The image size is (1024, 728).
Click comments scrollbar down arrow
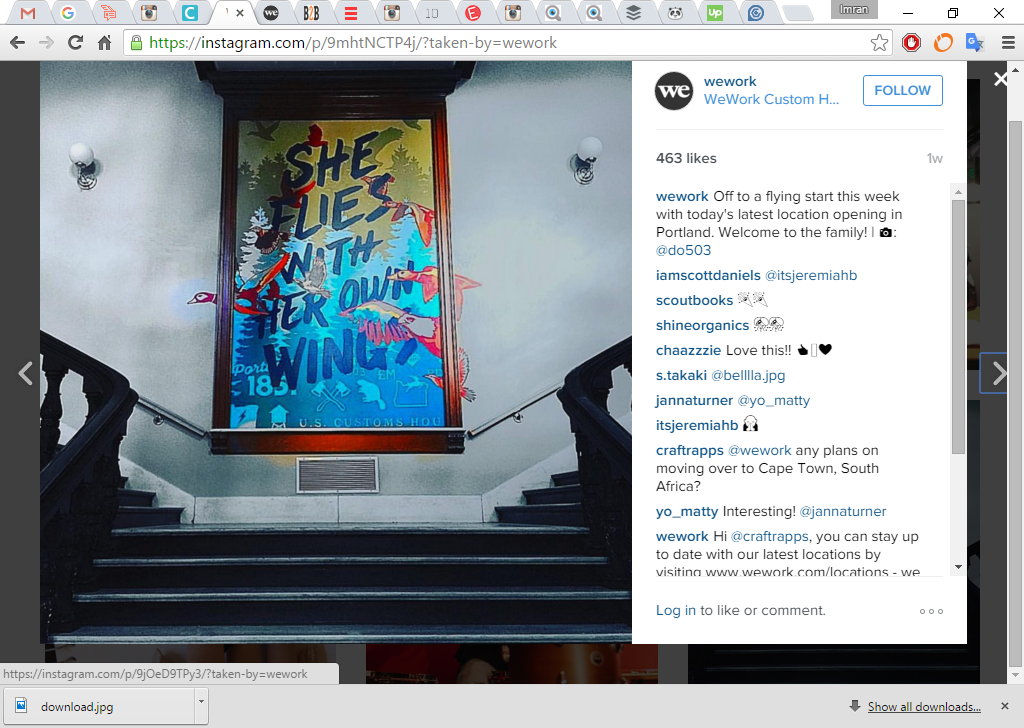958,567
